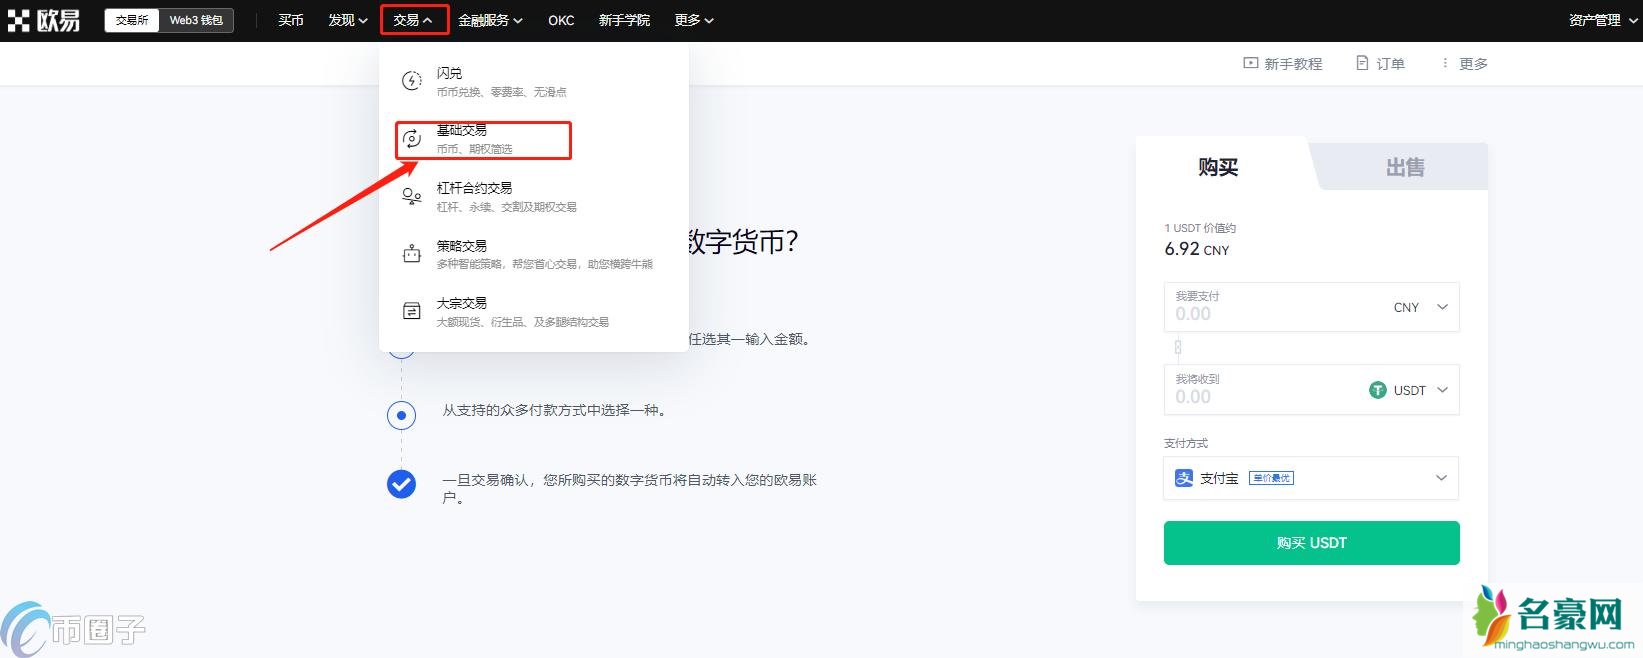This screenshot has width=1643, height=658.
Task: Select the 购买 buy tab
Action: point(1218,167)
